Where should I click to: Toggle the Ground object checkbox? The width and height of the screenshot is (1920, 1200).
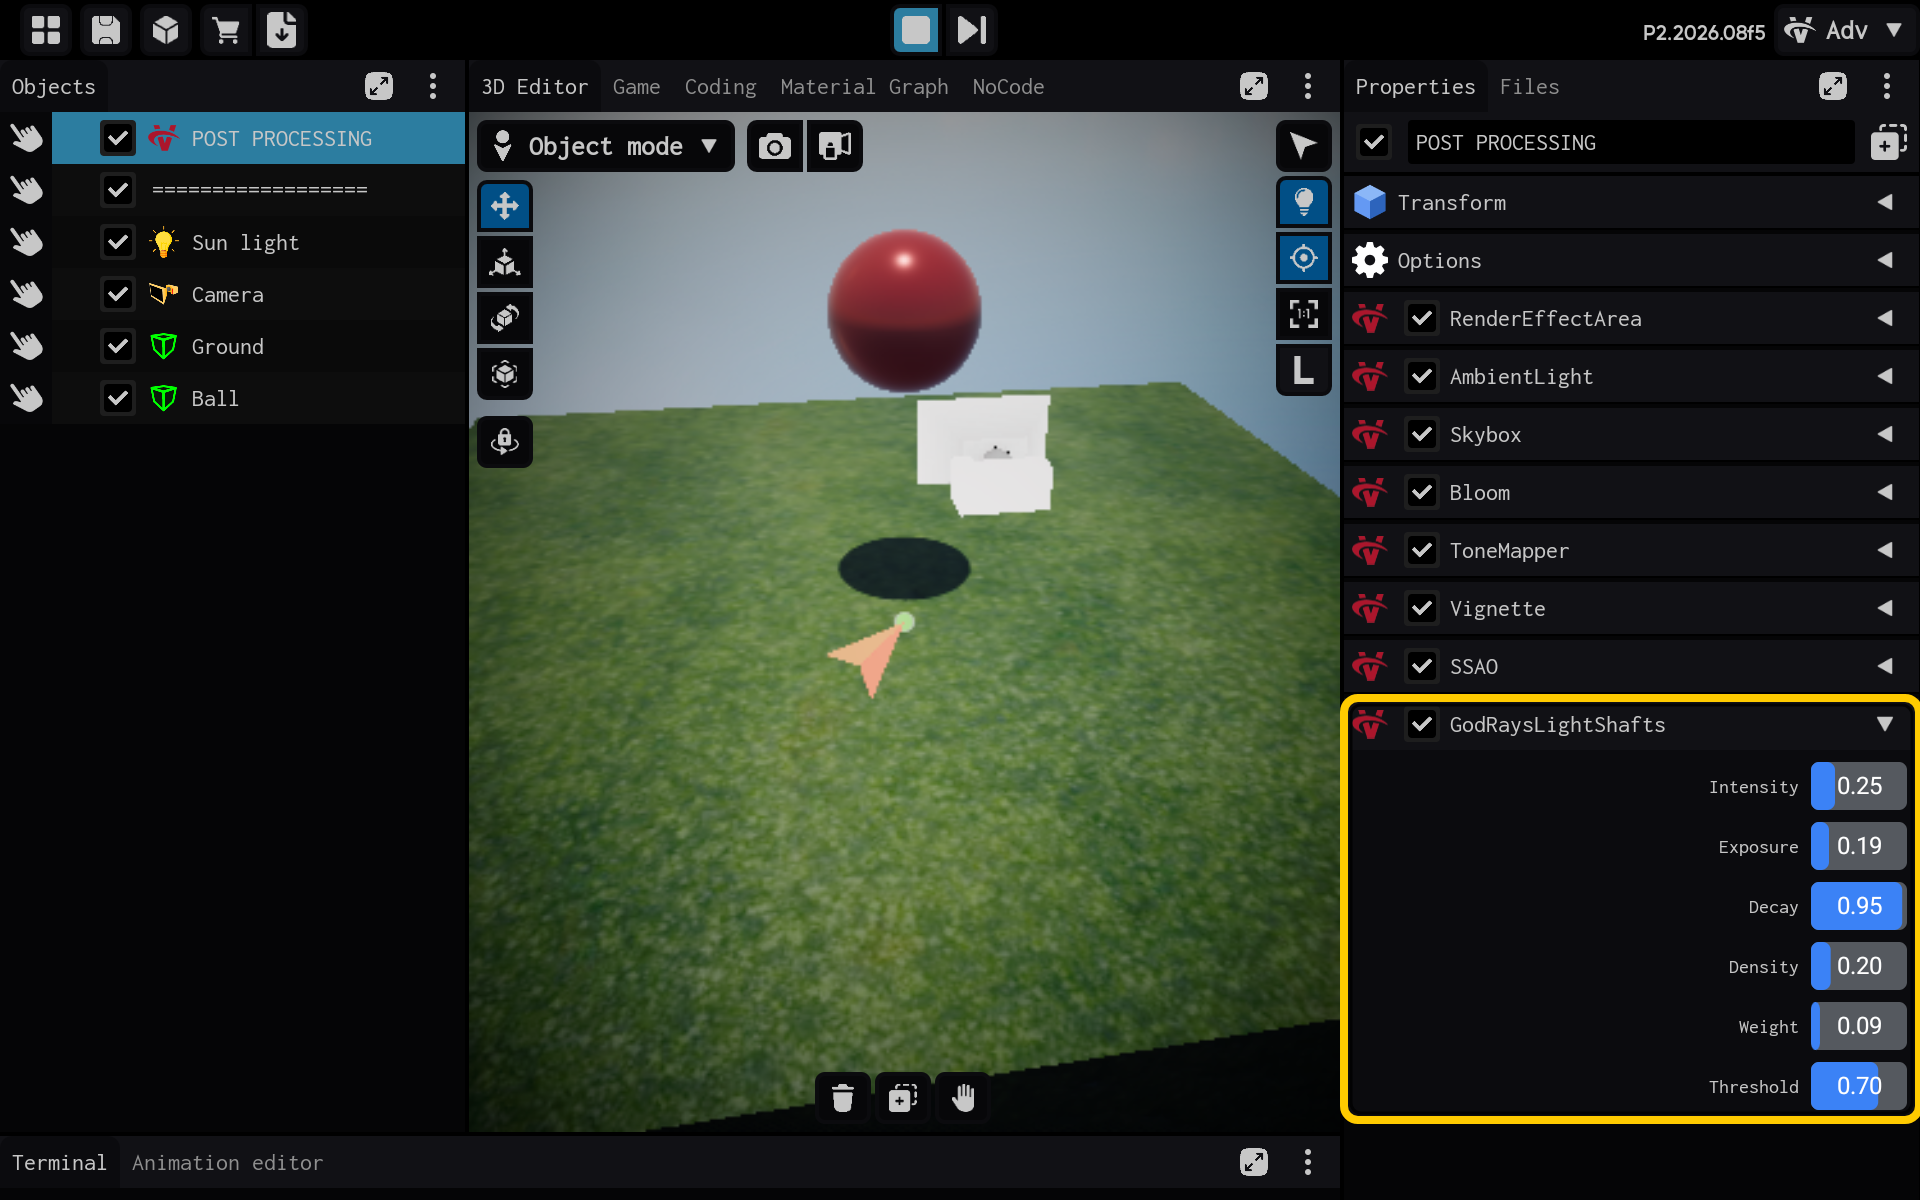tap(118, 346)
